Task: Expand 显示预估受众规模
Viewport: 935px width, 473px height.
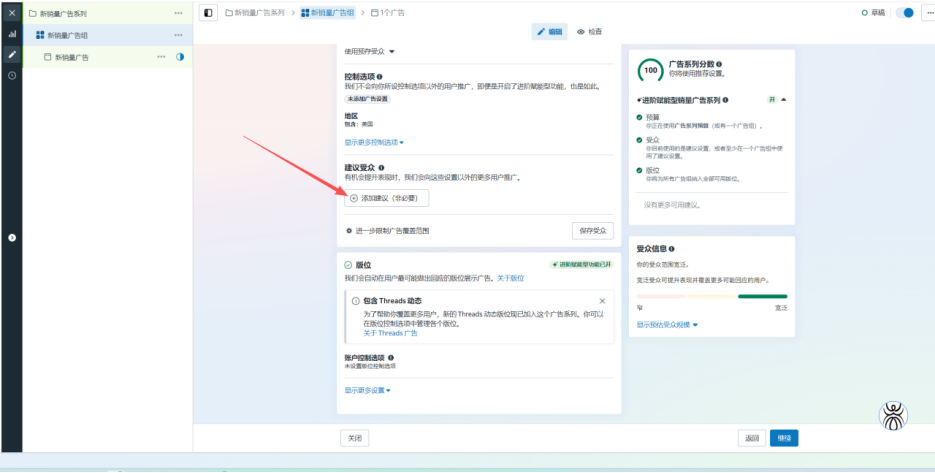Action: point(667,325)
